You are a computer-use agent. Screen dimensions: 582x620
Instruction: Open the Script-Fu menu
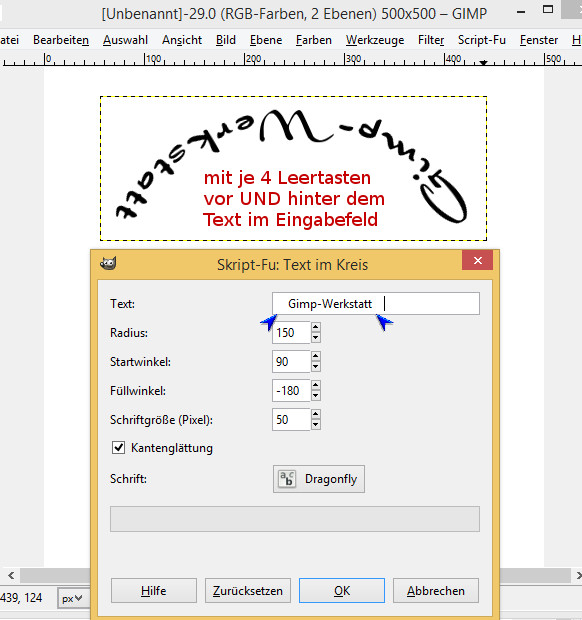[x=482, y=40]
